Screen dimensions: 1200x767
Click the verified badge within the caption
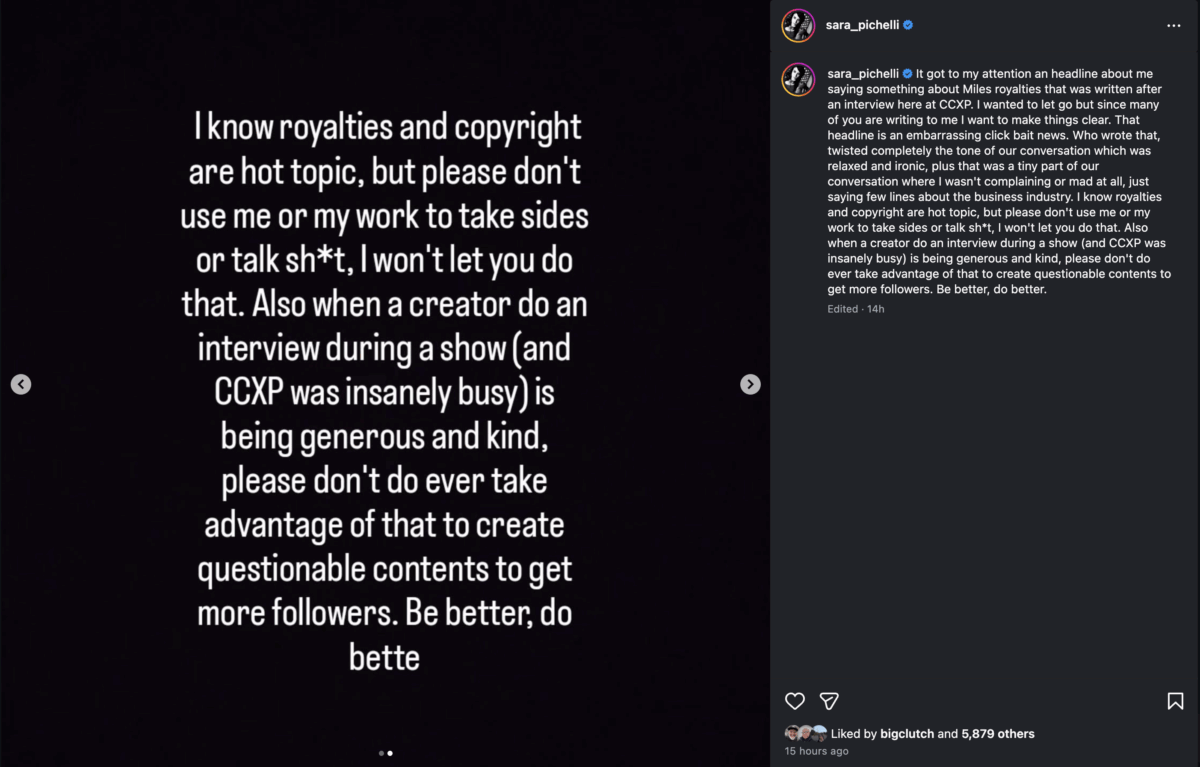click(x=908, y=73)
